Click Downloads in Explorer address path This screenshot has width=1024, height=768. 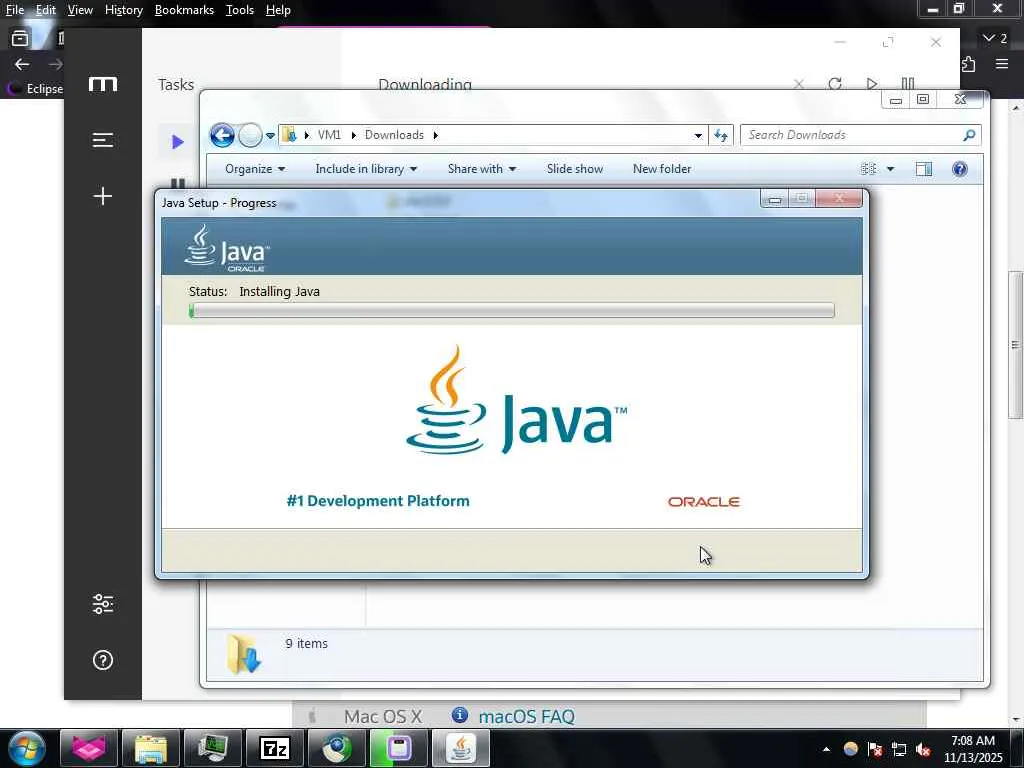tap(394, 135)
